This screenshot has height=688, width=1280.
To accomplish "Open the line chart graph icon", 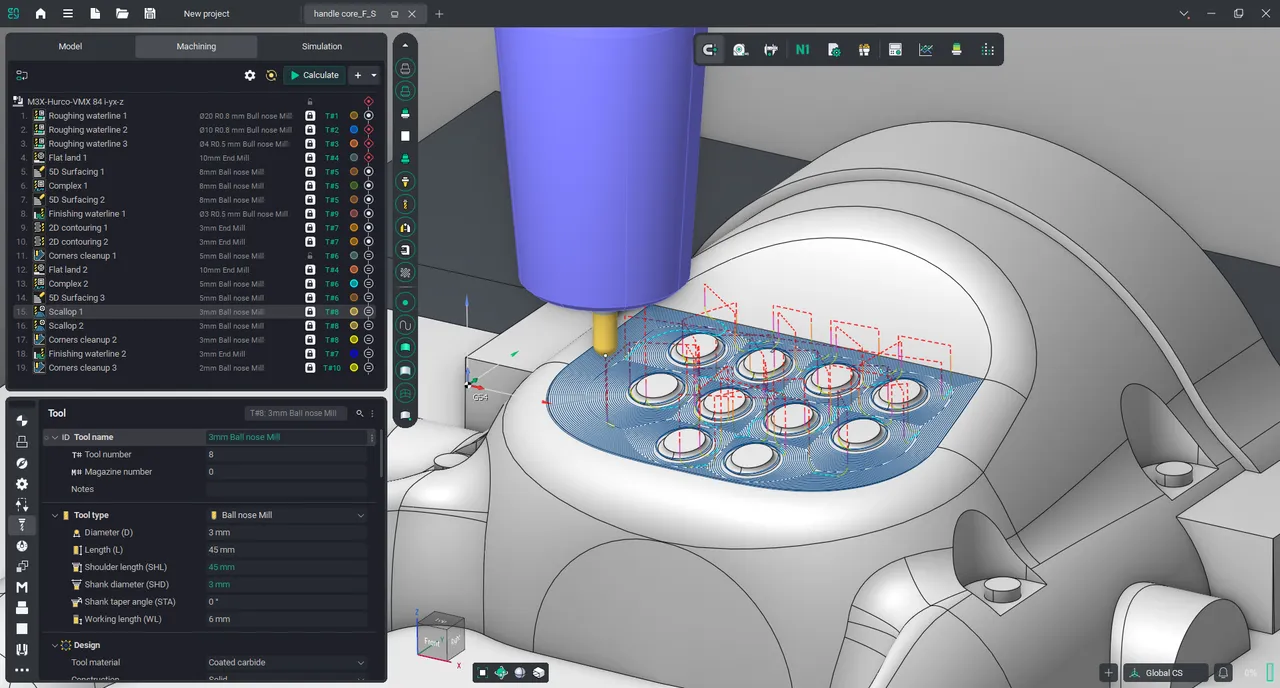I will click(926, 49).
